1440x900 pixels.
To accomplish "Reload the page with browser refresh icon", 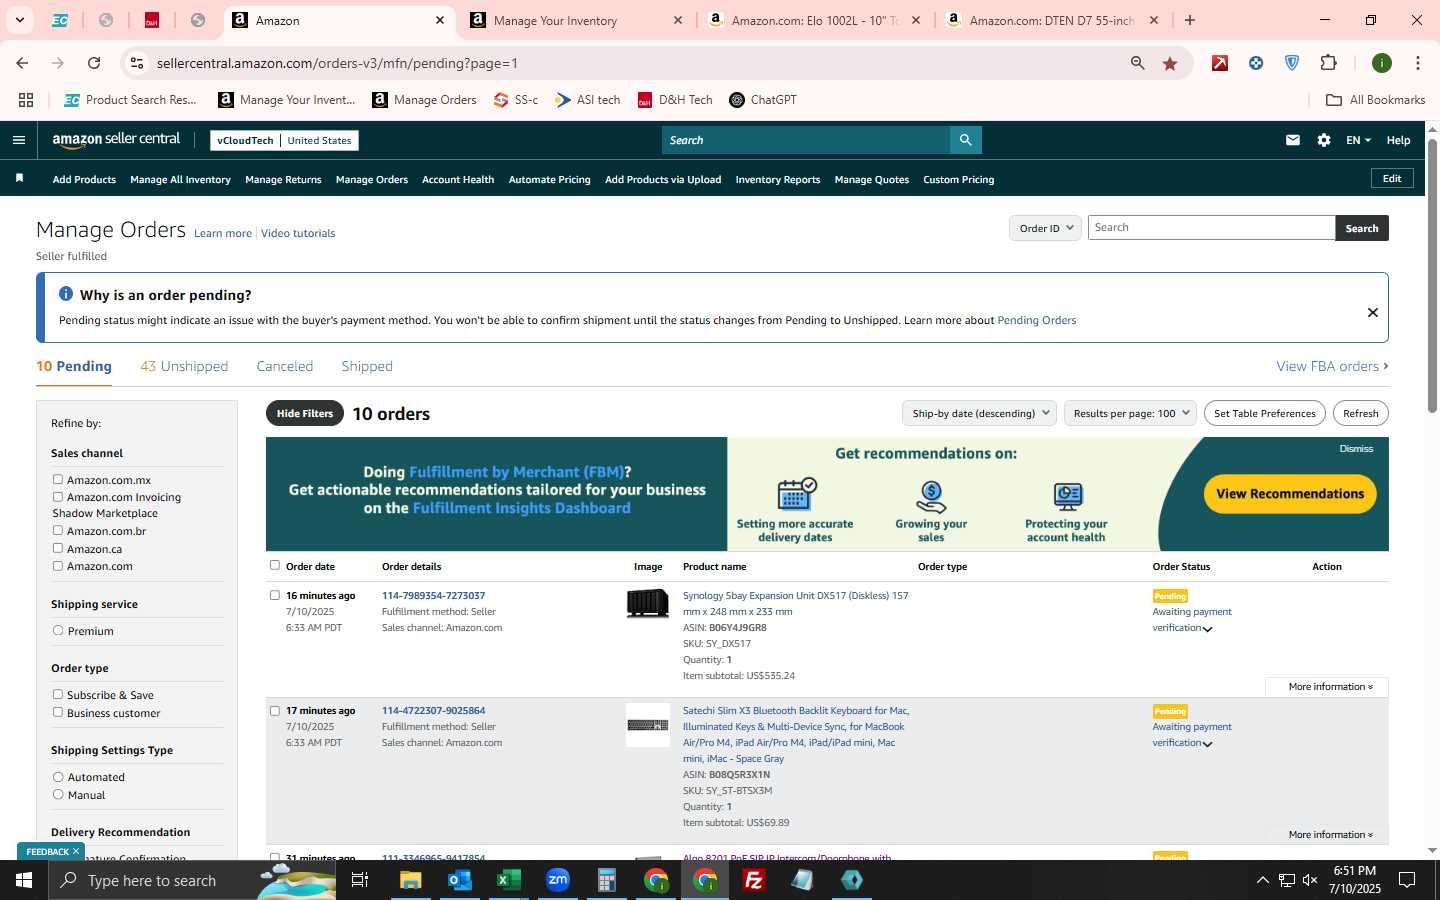I will point(94,63).
